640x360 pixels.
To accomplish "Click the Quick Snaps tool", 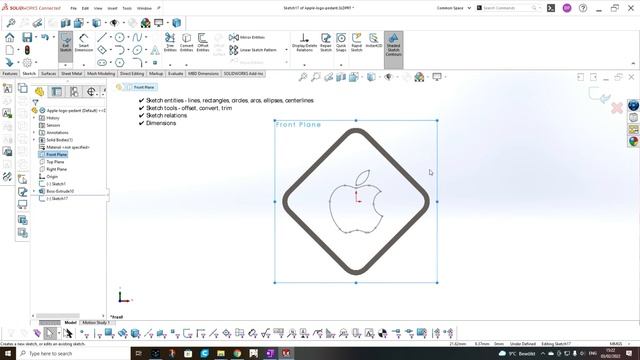I will pos(341,42).
